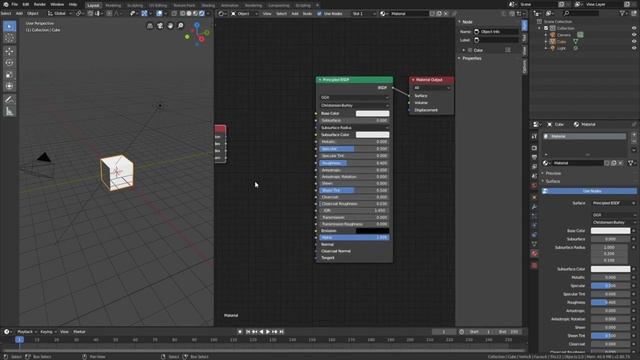This screenshot has height=360, width=640.
Task: Toggle Use Nodes checkbox in node editor header
Action: pos(319,13)
